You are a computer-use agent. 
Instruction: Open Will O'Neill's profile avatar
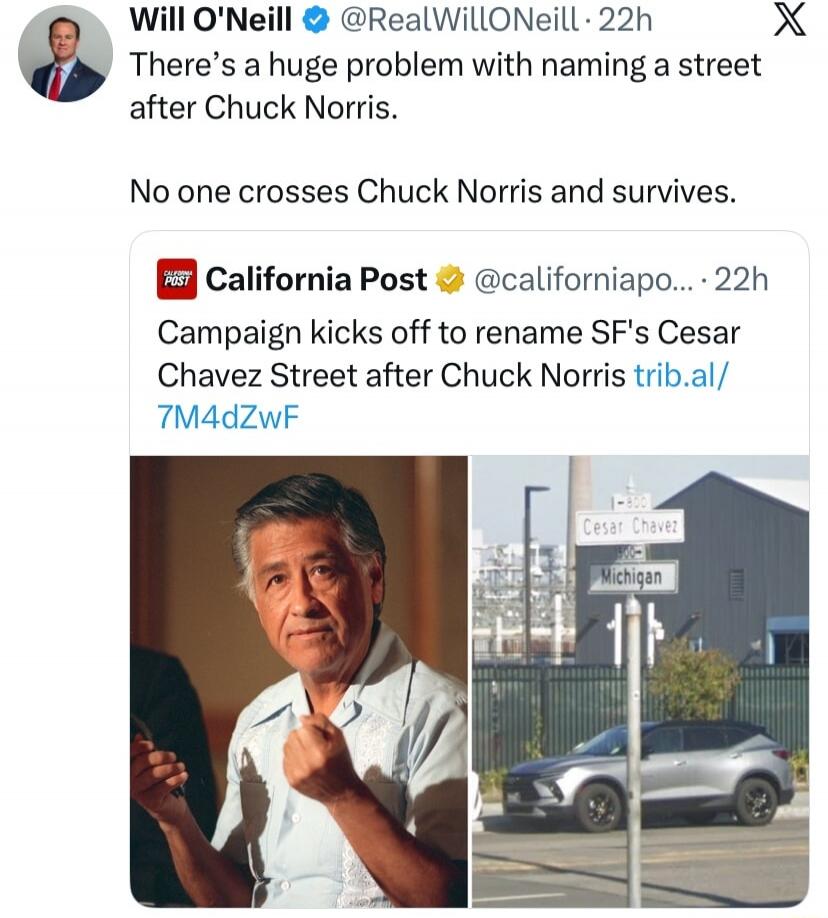click(64, 54)
